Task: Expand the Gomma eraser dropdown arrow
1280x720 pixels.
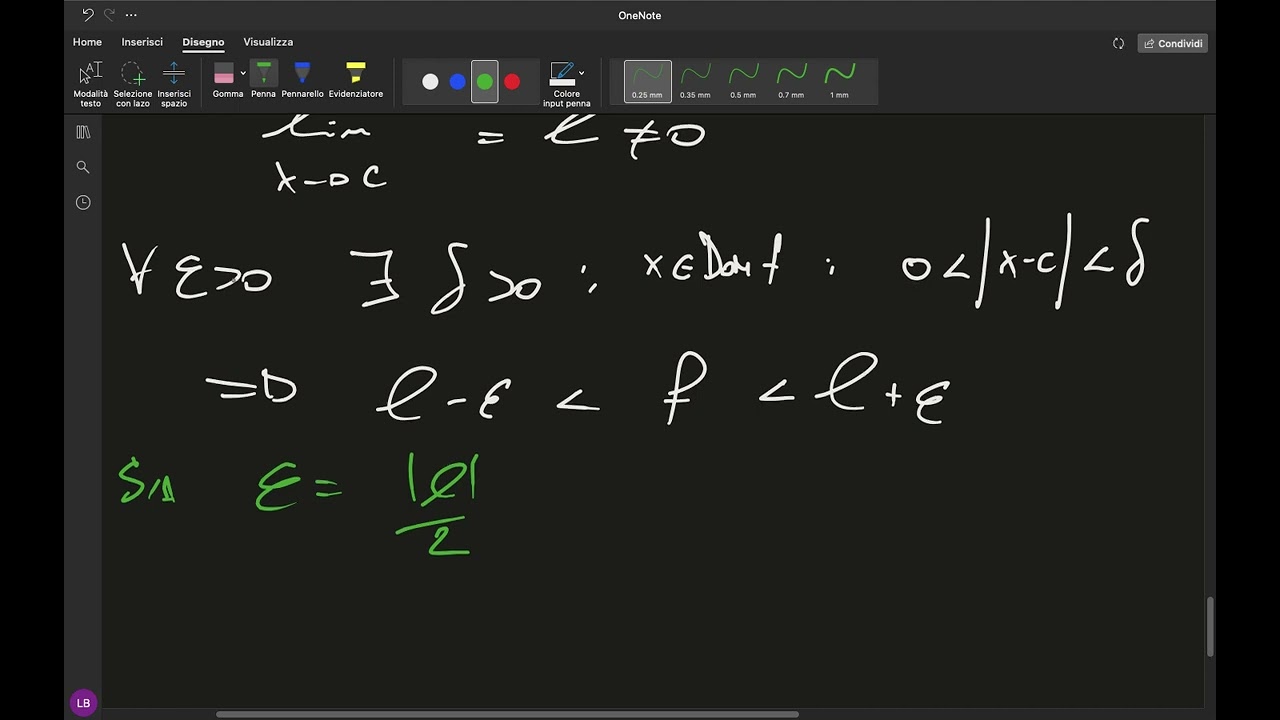Action: tap(243, 73)
